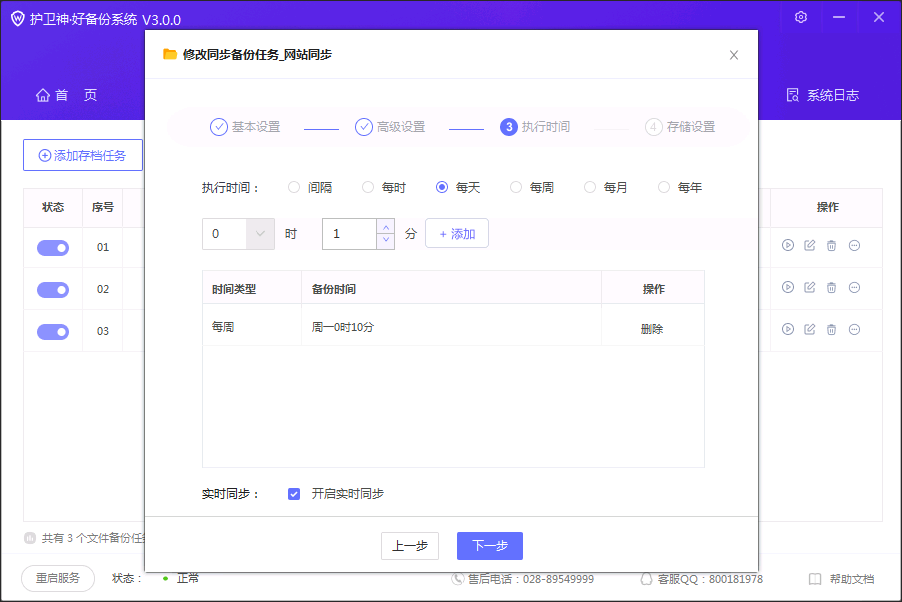Image resolution: width=902 pixels, height=602 pixels.
Task: Click the folder icon in dialog title
Action: coord(170,54)
